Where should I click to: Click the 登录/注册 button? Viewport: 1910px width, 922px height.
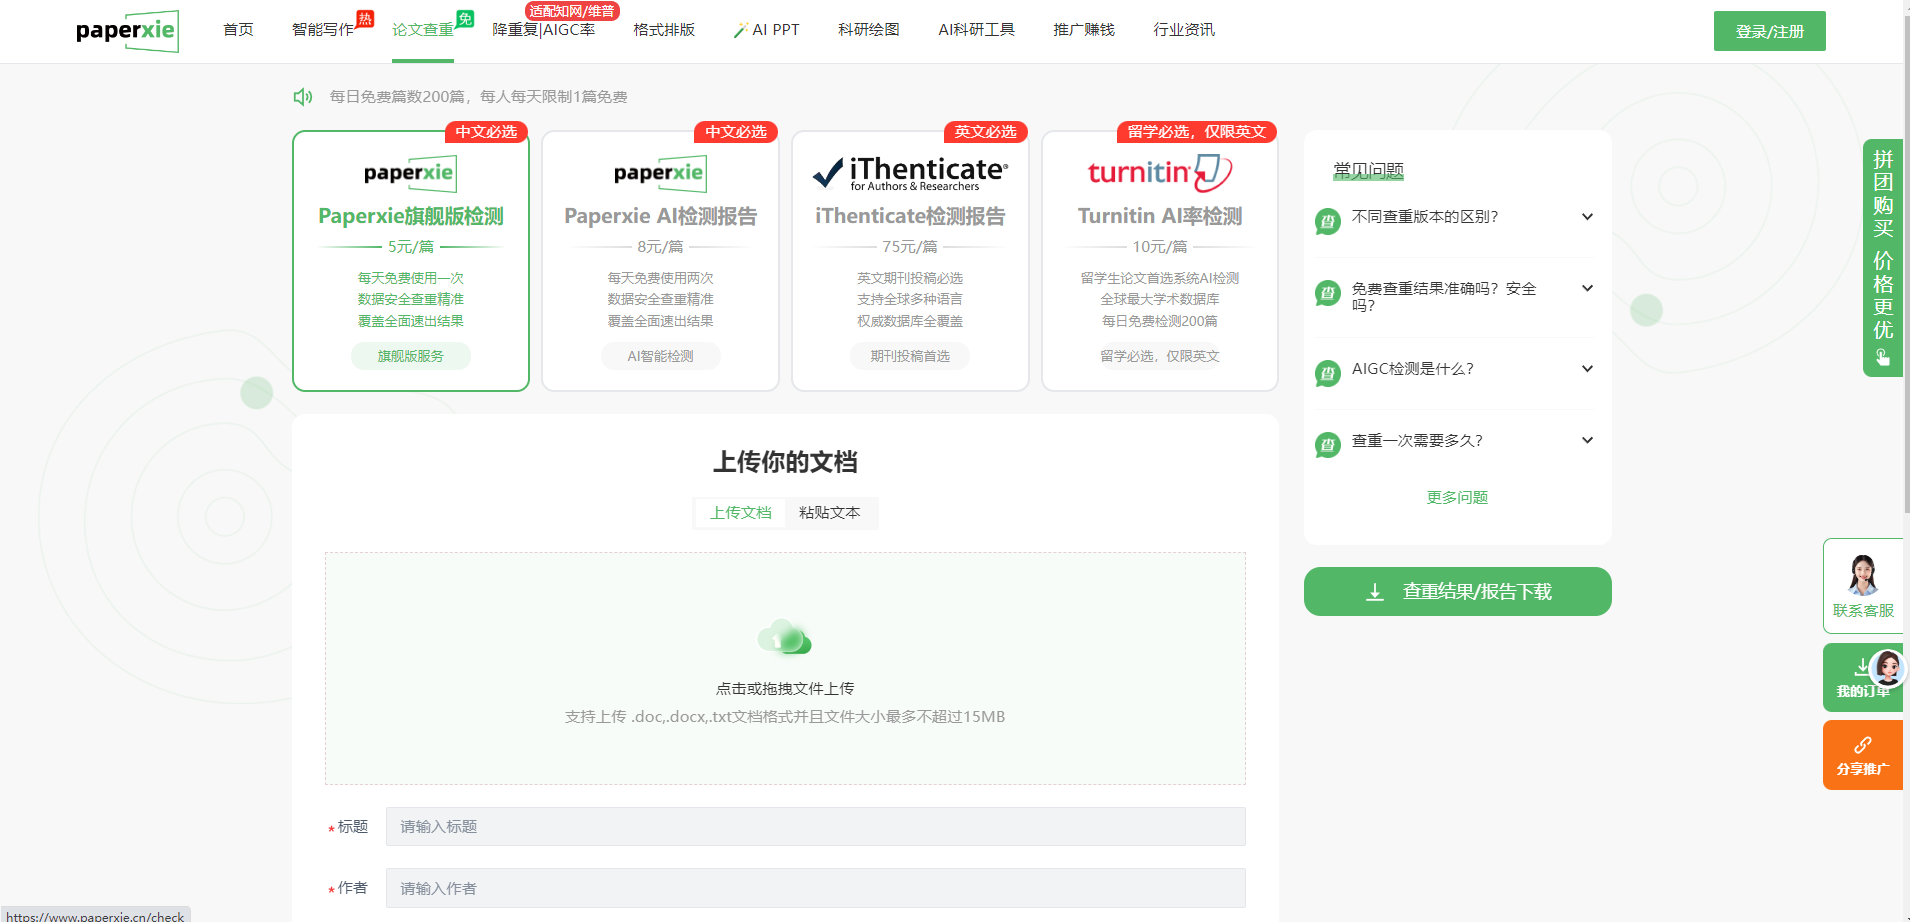[1770, 31]
